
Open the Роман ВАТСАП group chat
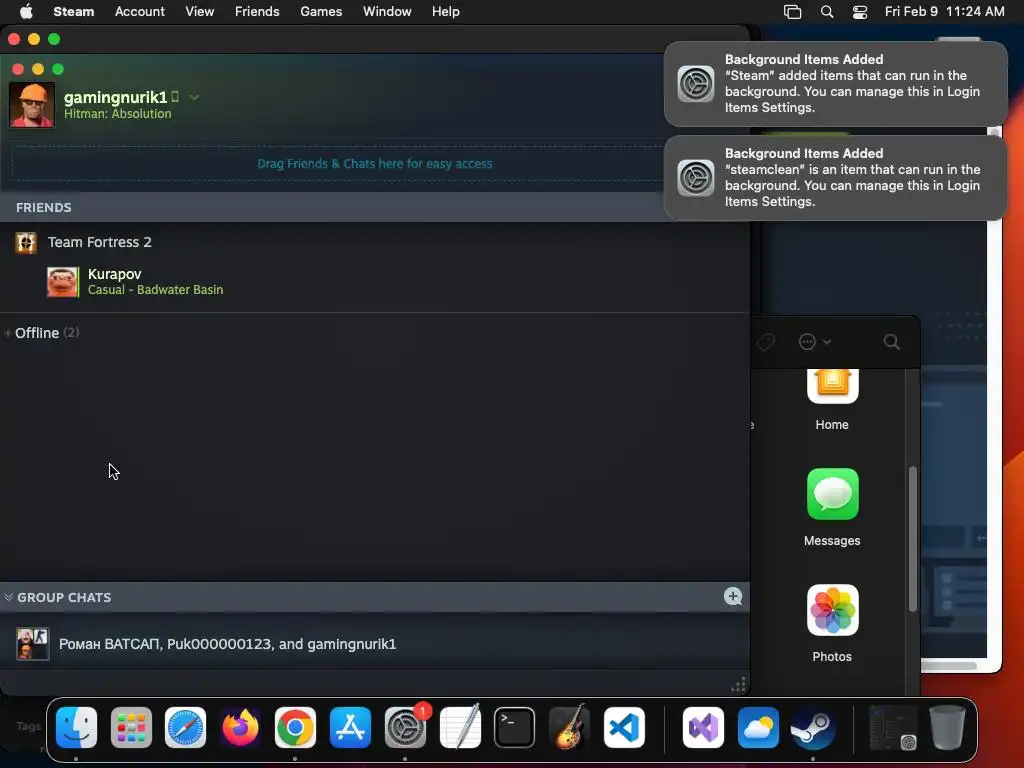(375, 644)
